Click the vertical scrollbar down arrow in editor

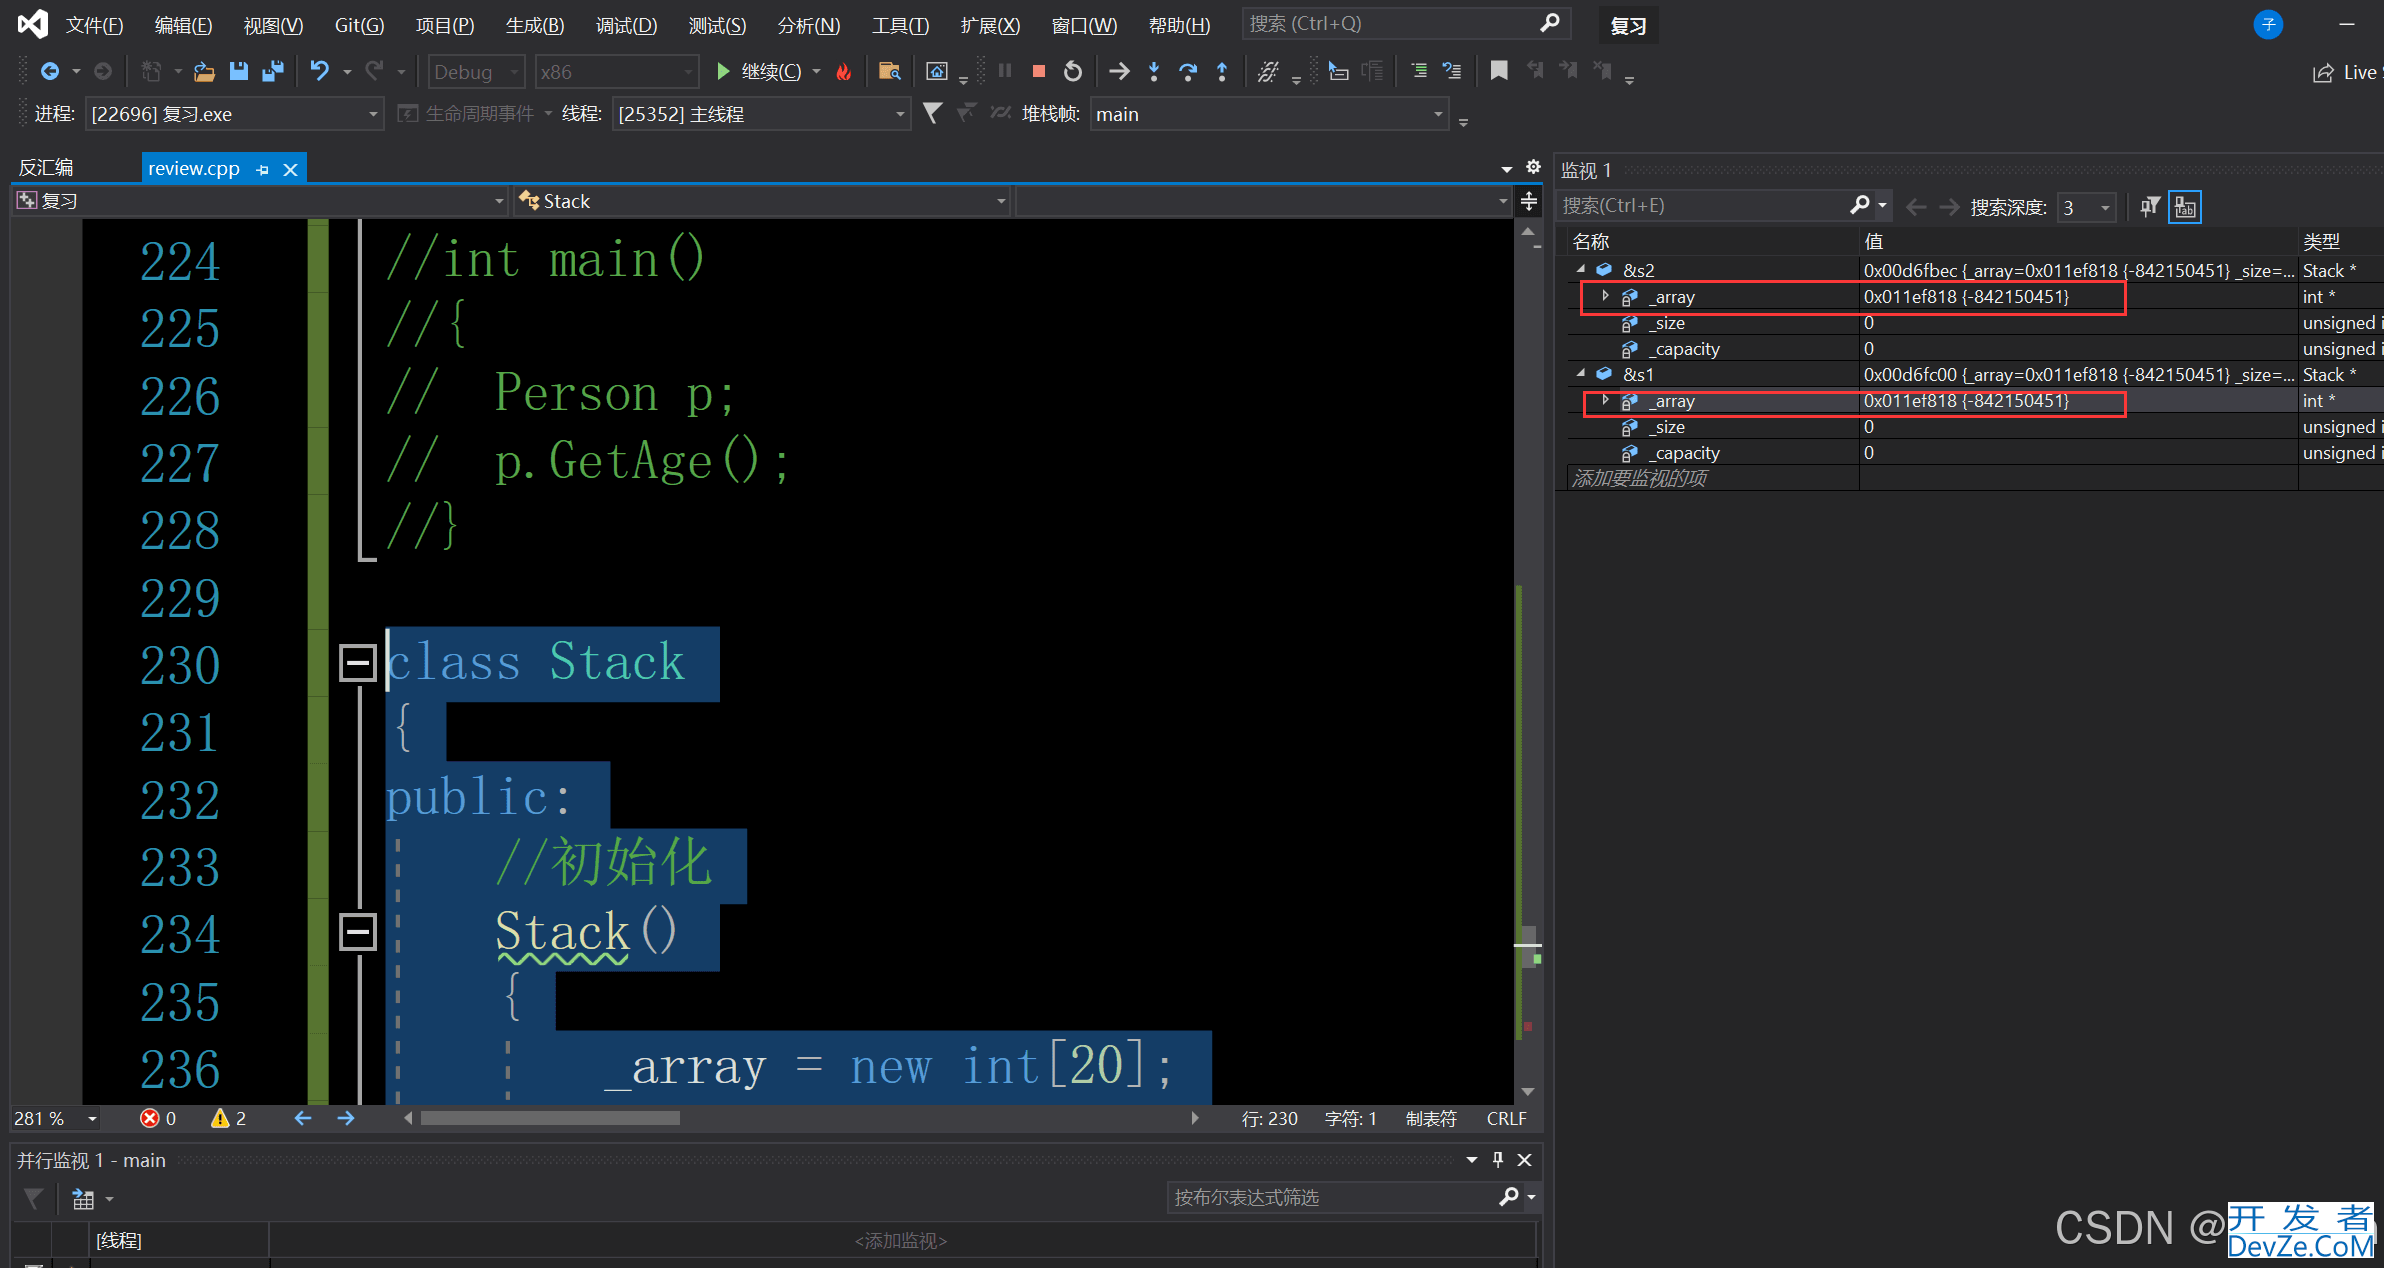pyautogui.click(x=1528, y=1091)
